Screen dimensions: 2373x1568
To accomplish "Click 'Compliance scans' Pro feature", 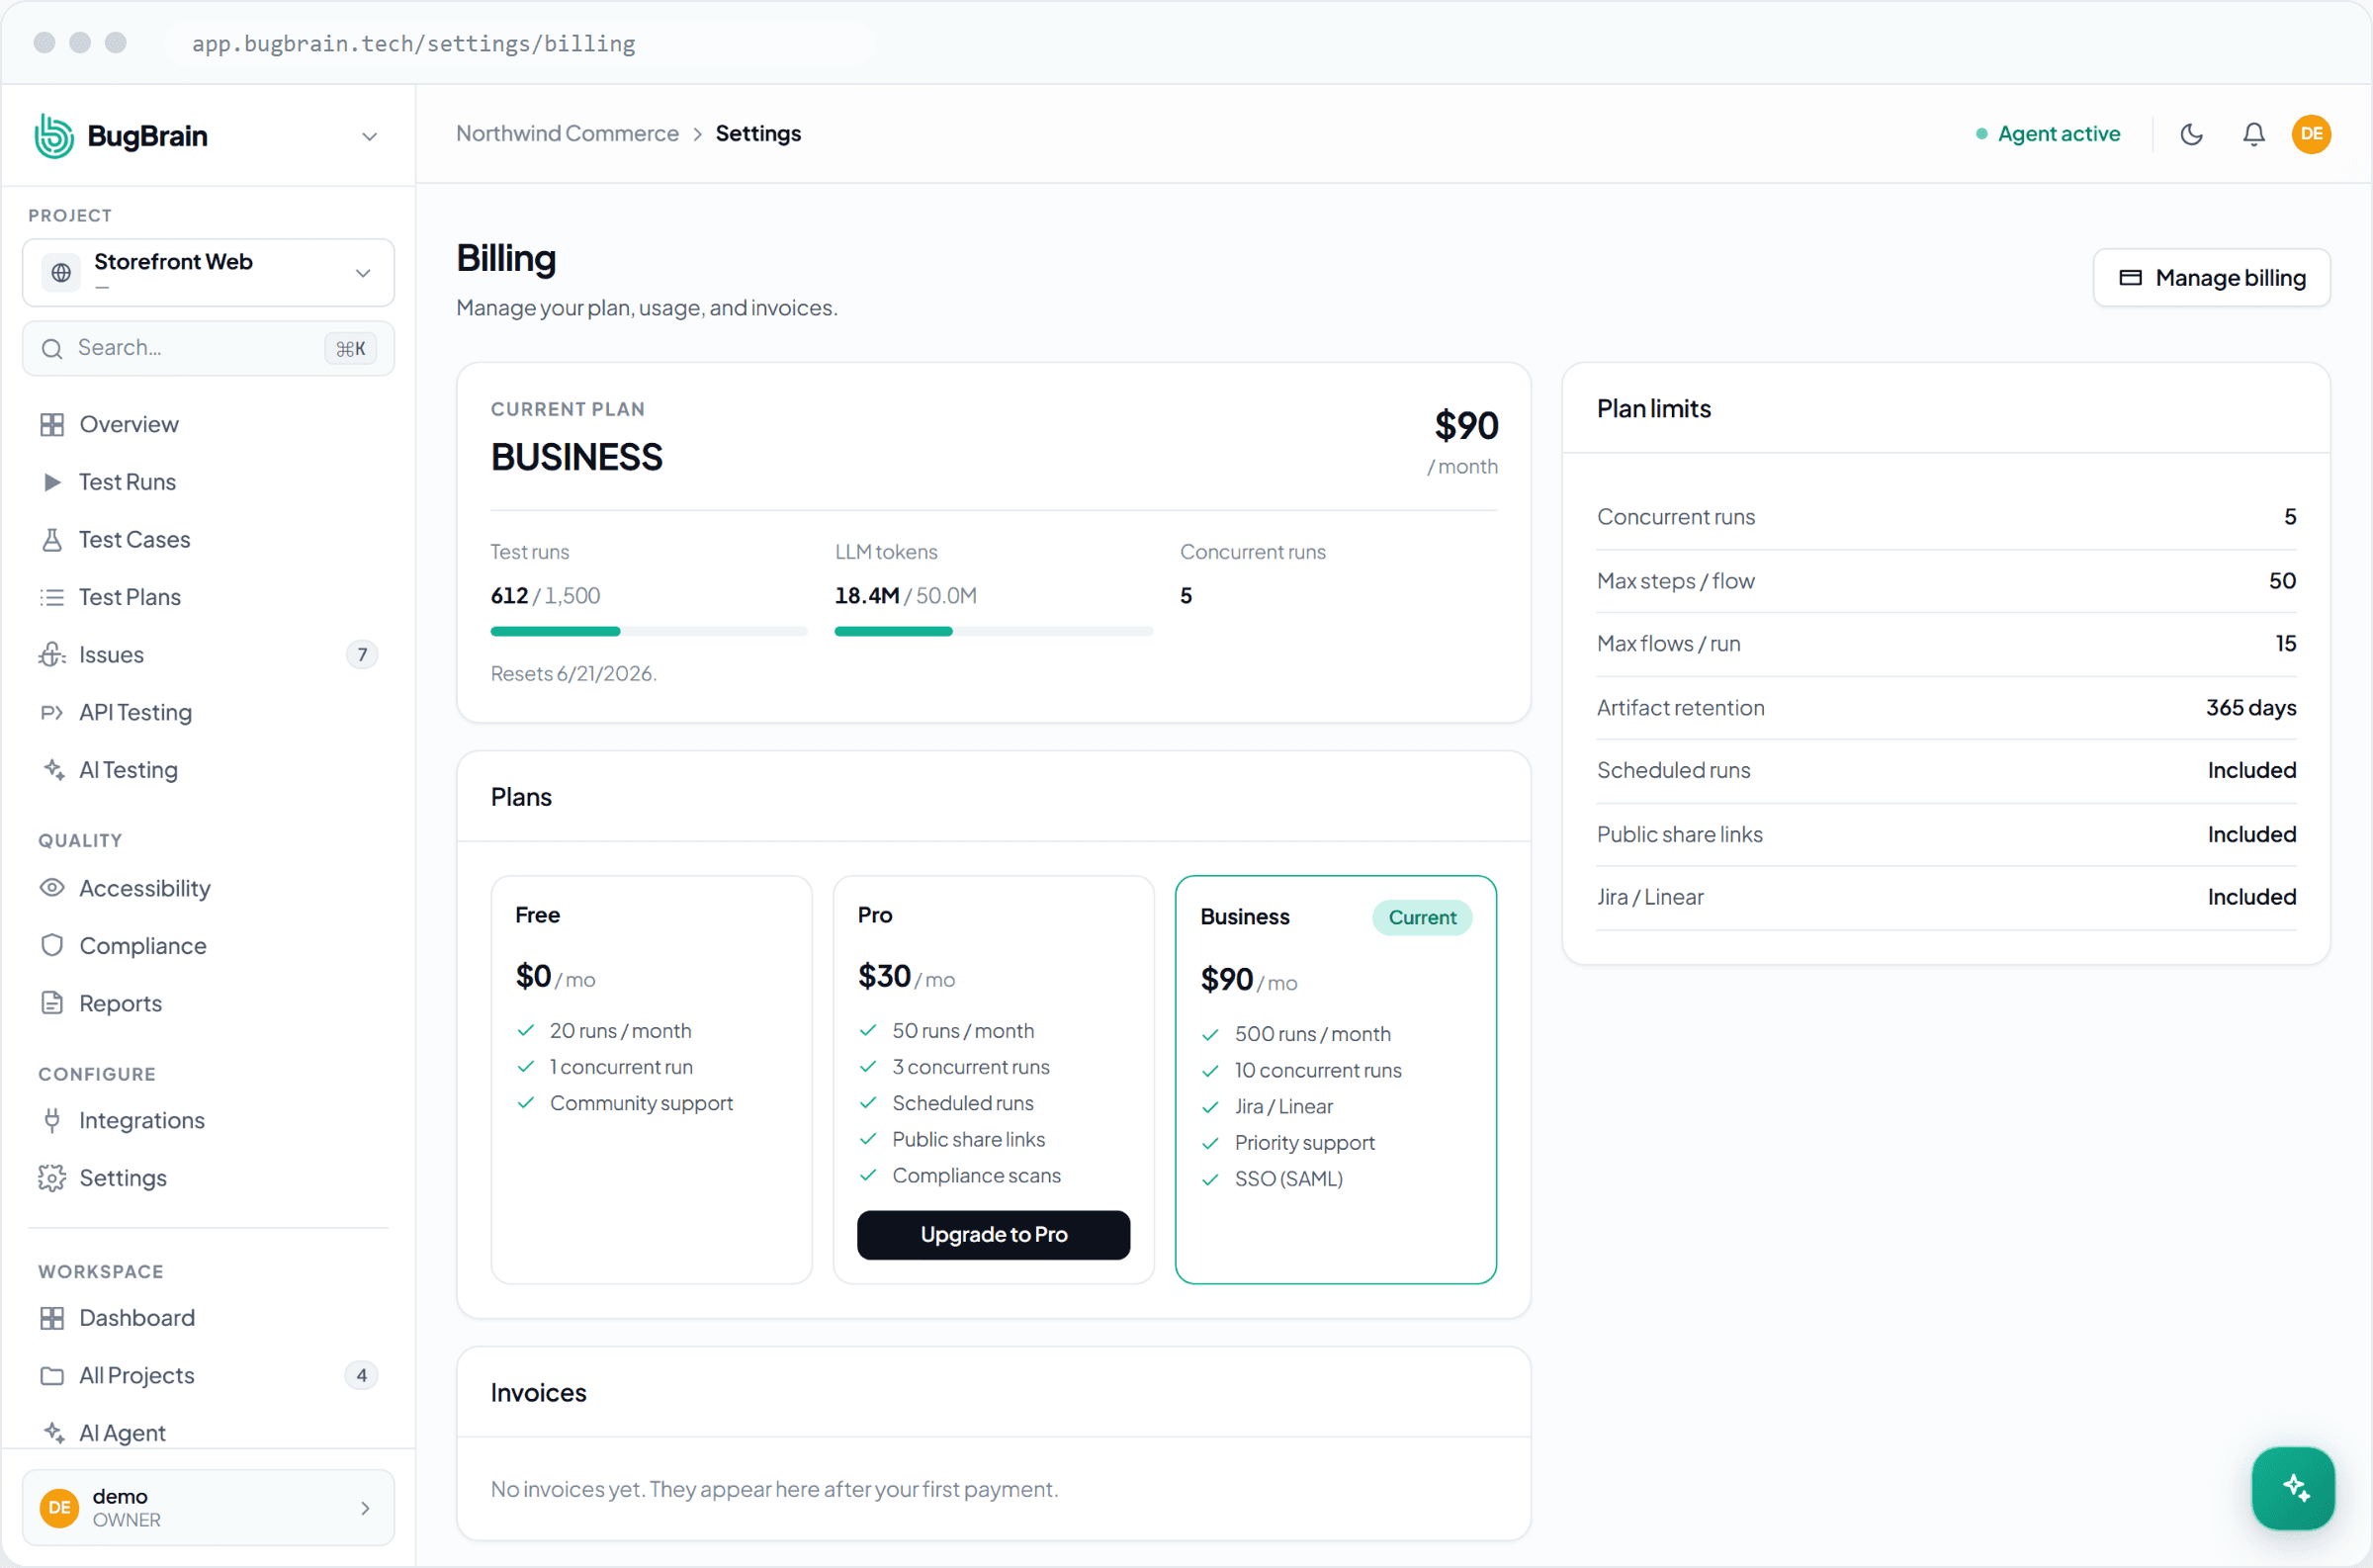I will click(976, 1175).
